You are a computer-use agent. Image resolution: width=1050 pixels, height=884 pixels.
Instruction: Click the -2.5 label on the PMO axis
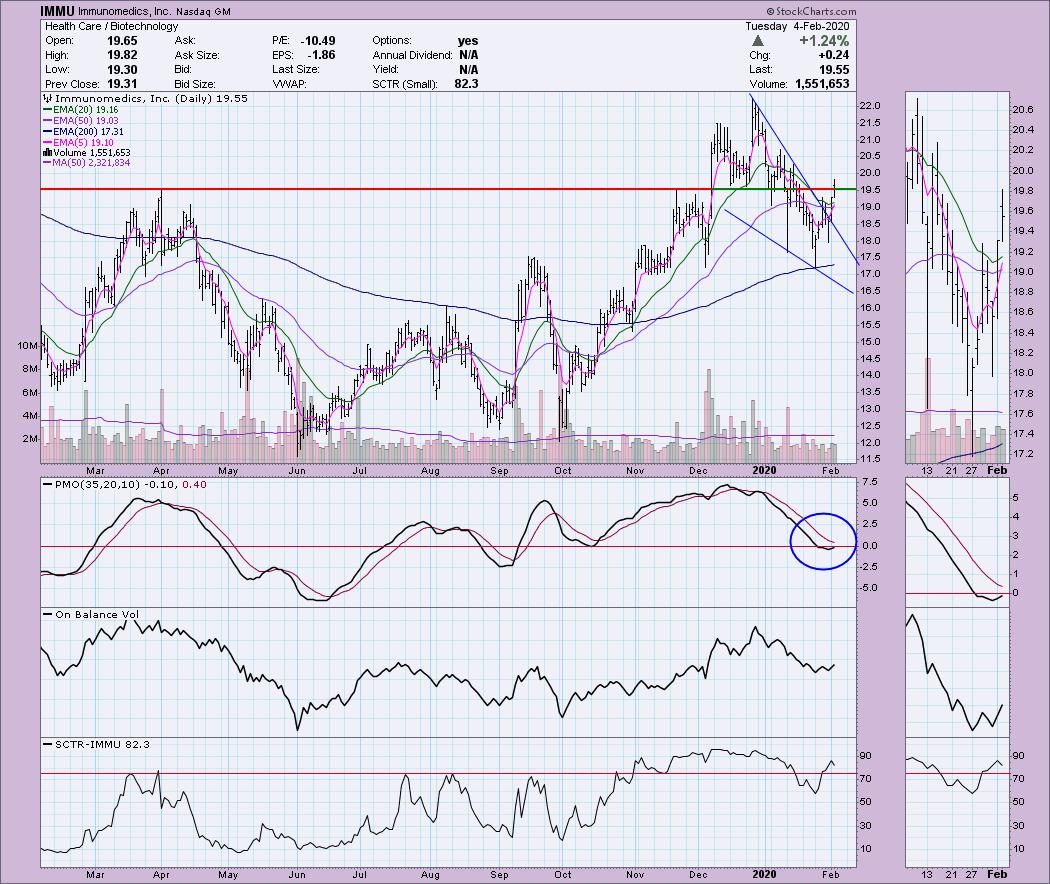click(x=869, y=567)
